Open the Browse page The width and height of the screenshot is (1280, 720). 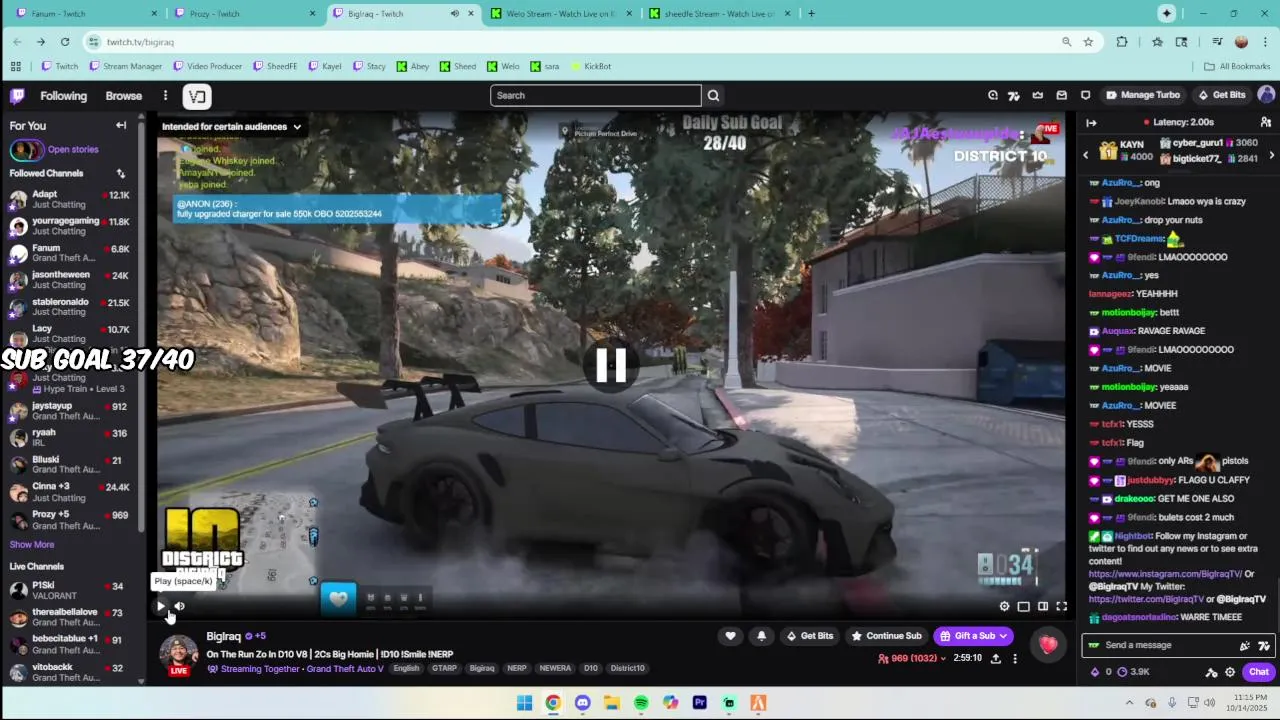point(124,96)
